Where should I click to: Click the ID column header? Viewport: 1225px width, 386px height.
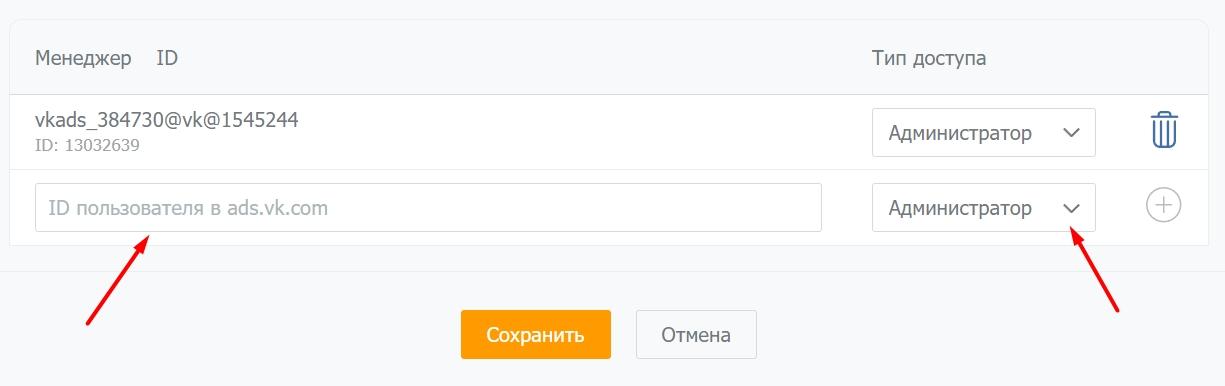click(x=167, y=58)
